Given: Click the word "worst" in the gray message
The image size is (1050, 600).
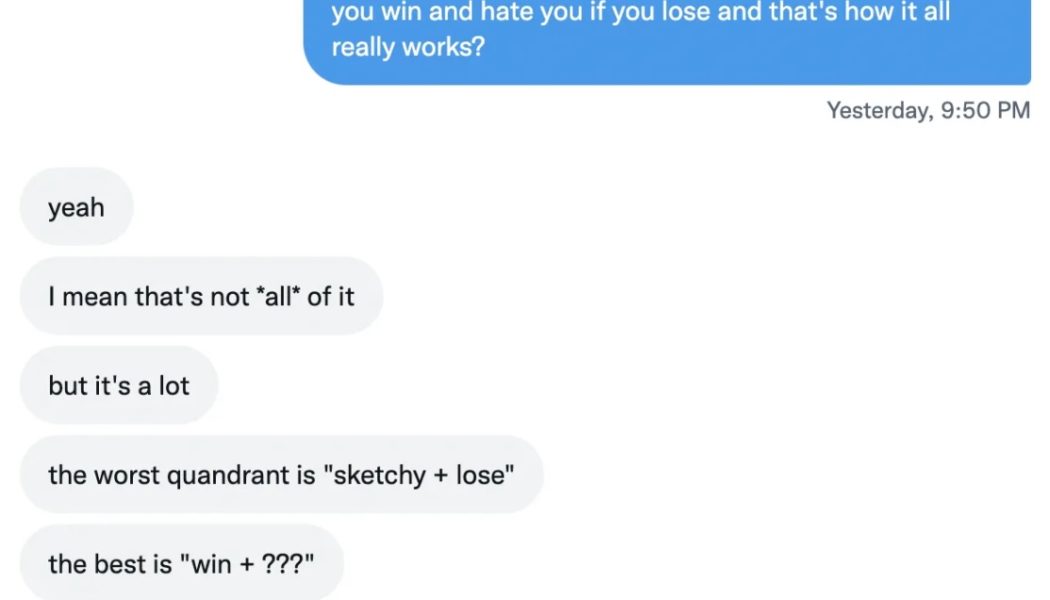Looking at the screenshot, I should [x=127, y=475].
